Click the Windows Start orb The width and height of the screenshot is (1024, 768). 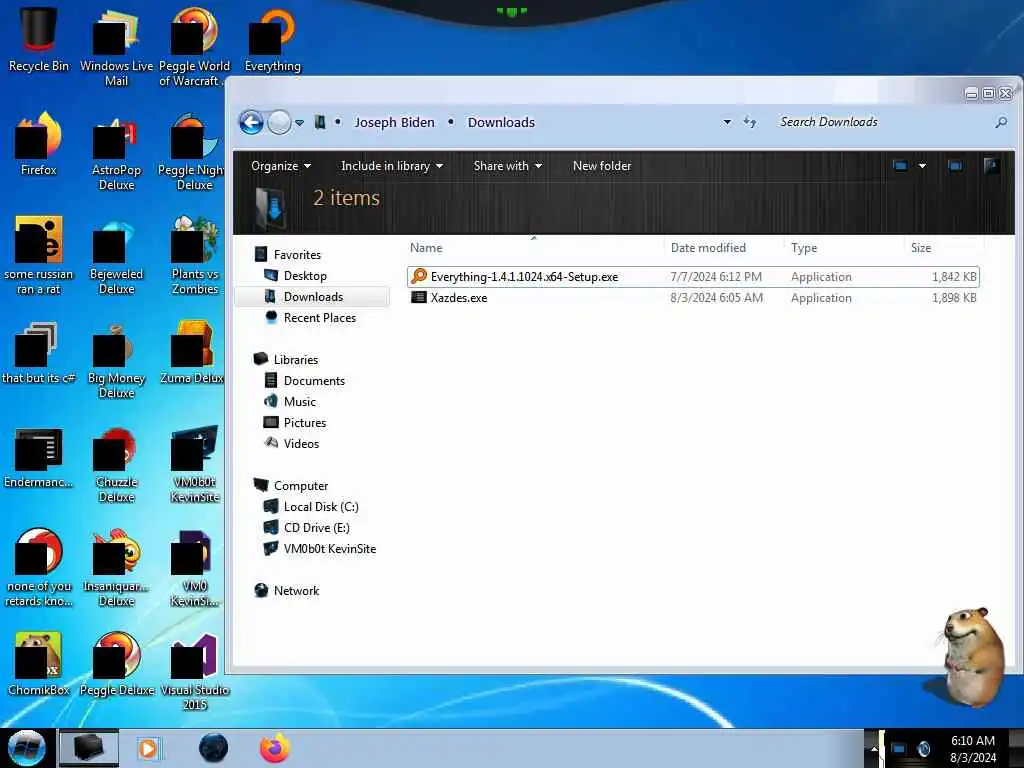pyautogui.click(x=27, y=748)
